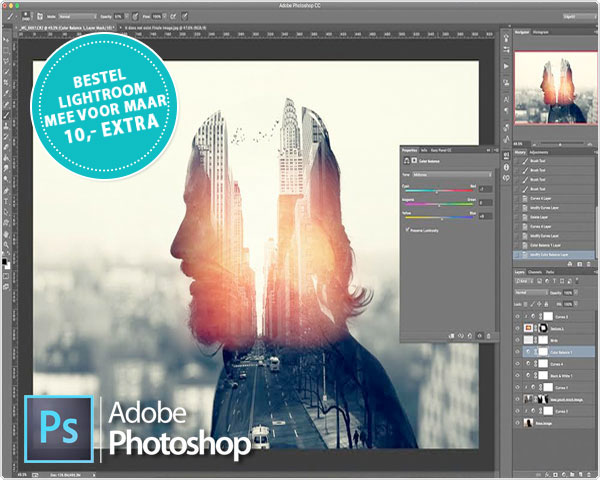The width and height of the screenshot is (600, 480).
Task: Select the Modify Color Balance Layer history state
Action: pyautogui.click(x=553, y=255)
